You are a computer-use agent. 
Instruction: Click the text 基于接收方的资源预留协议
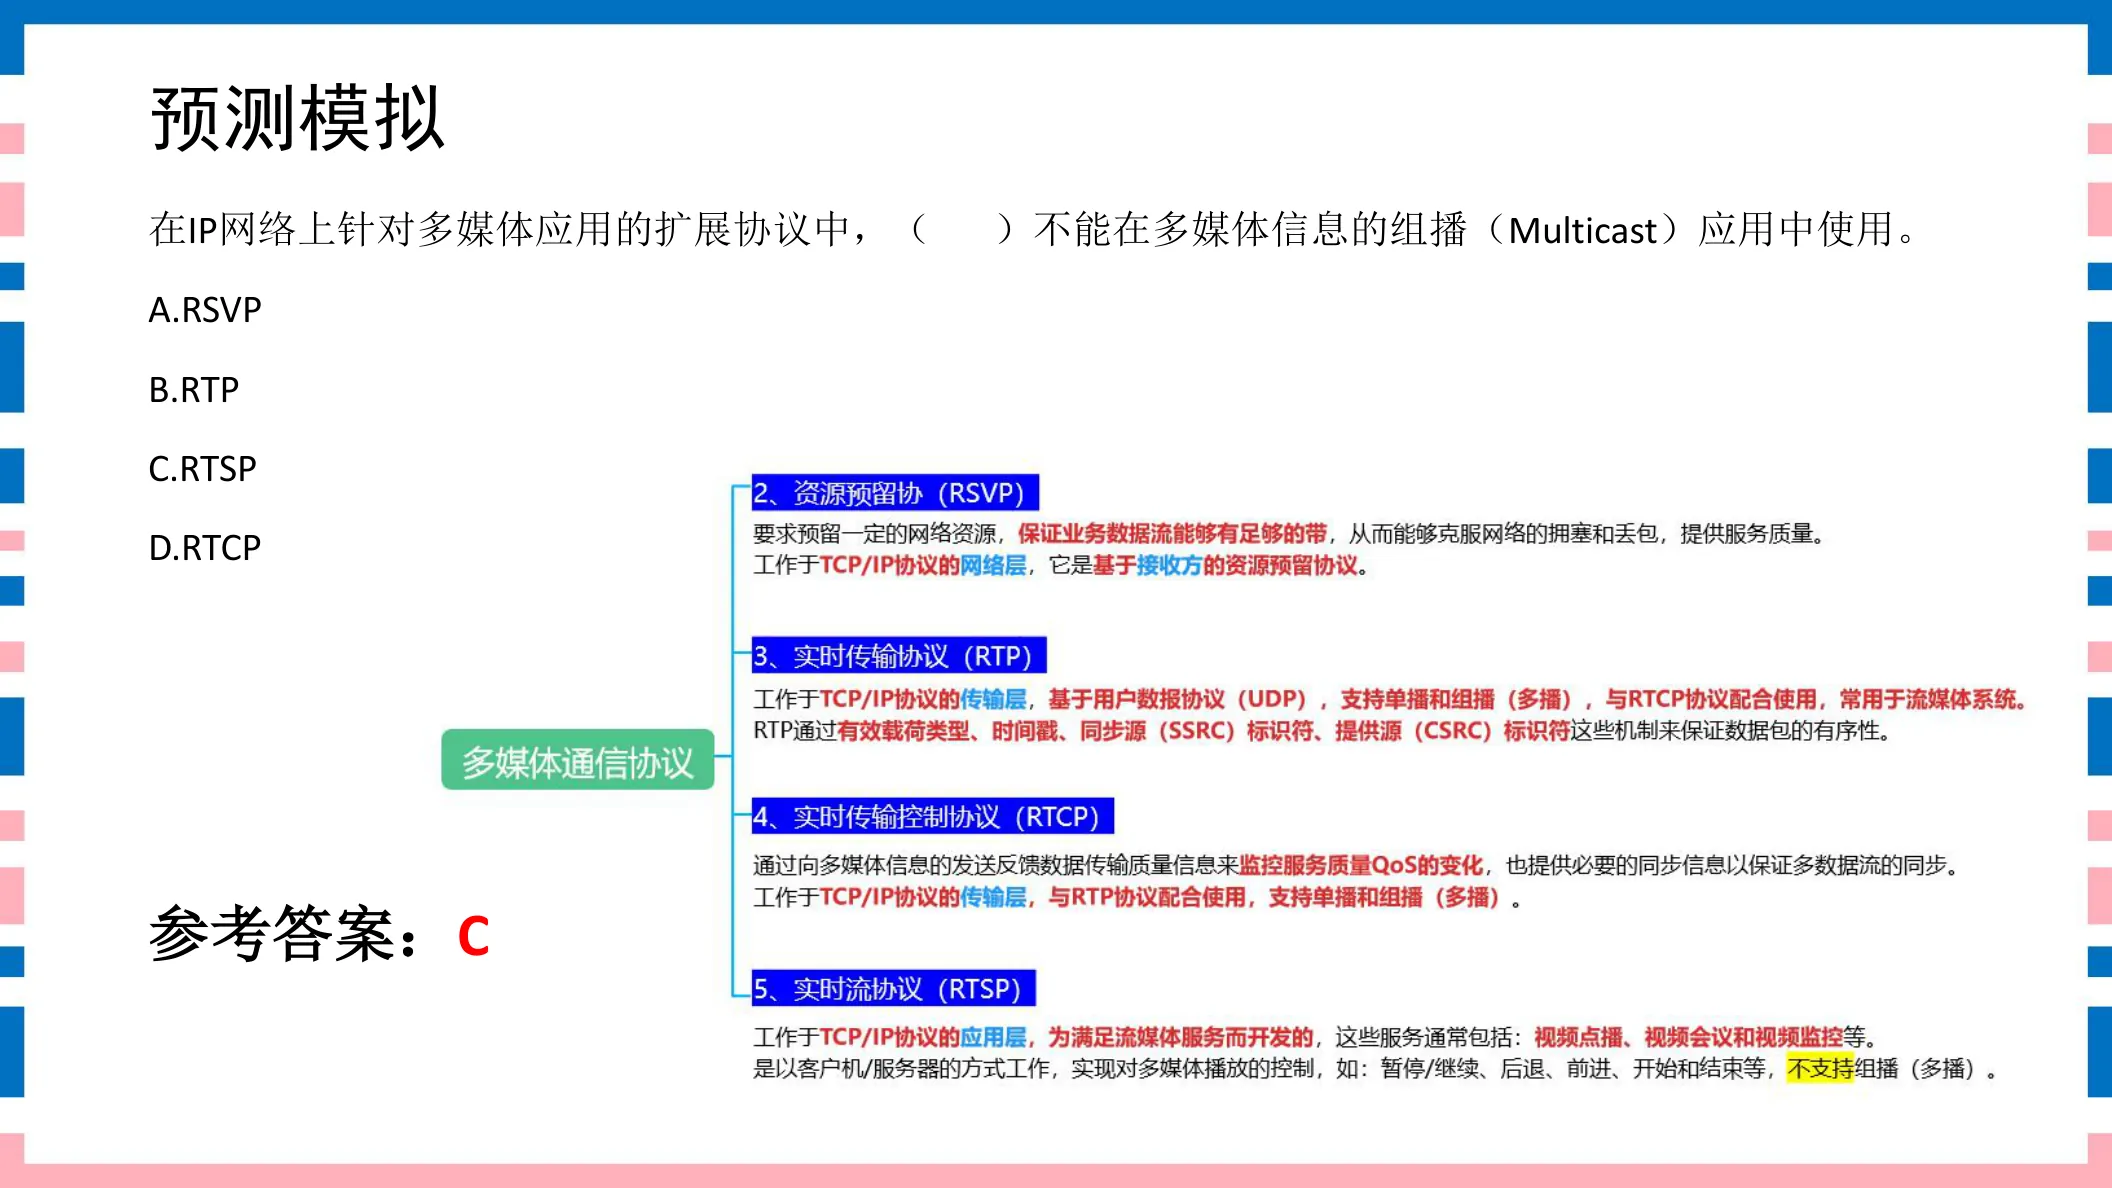point(1225,566)
